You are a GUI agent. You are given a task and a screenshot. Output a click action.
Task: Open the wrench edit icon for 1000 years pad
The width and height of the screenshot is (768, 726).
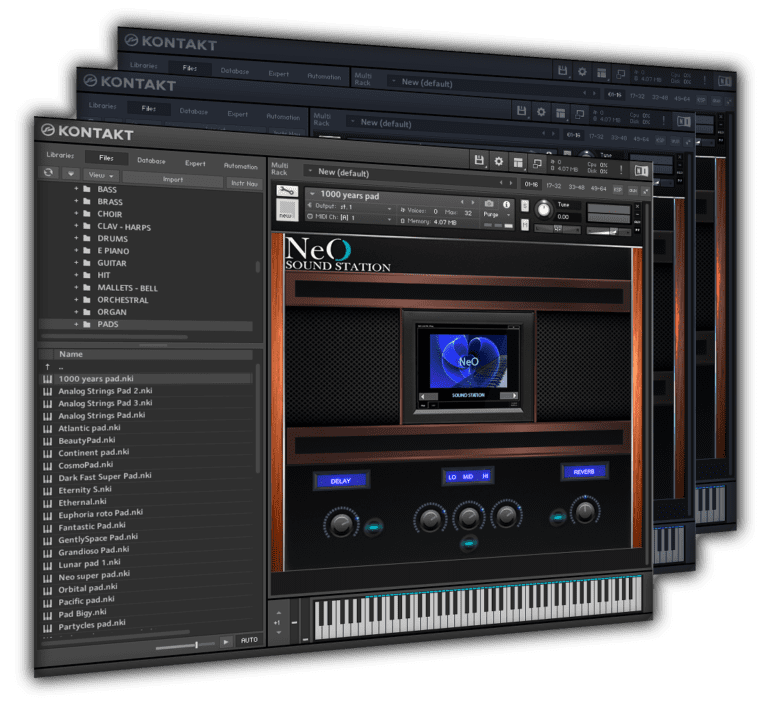click(x=287, y=191)
